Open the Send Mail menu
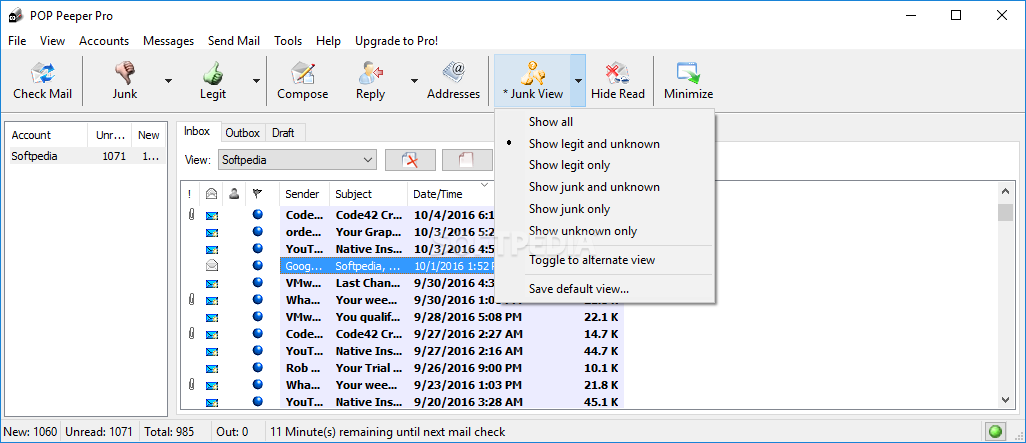Viewport: 1026px width, 443px height. (234, 41)
